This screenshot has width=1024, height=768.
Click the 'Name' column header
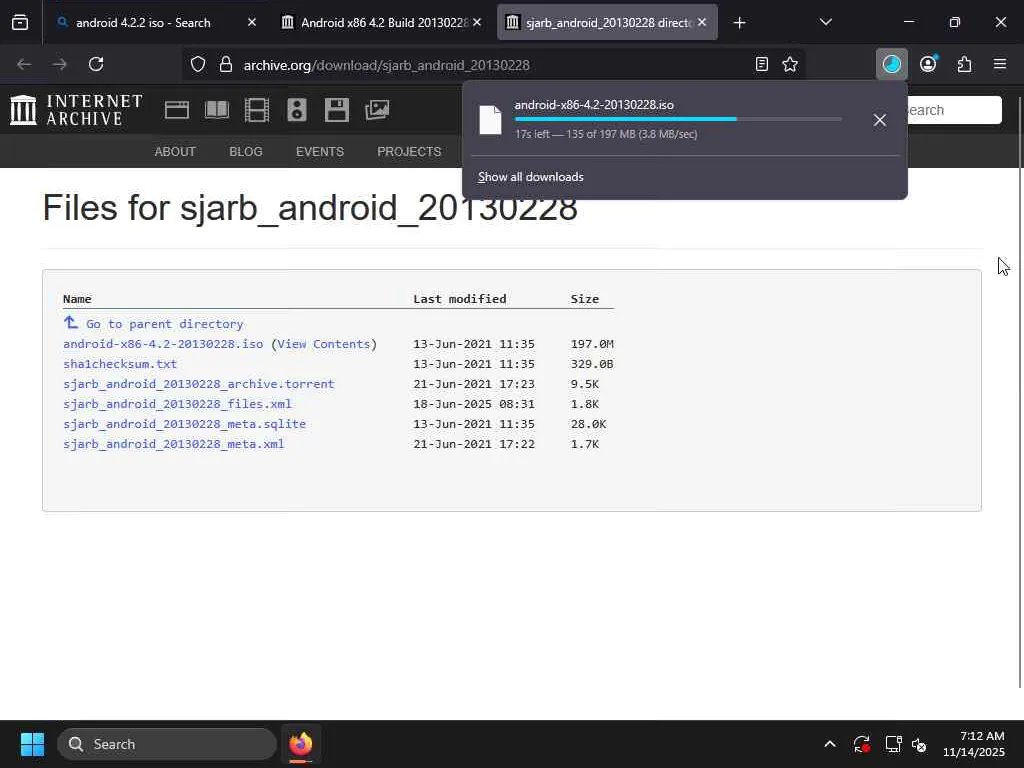(x=77, y=298)
